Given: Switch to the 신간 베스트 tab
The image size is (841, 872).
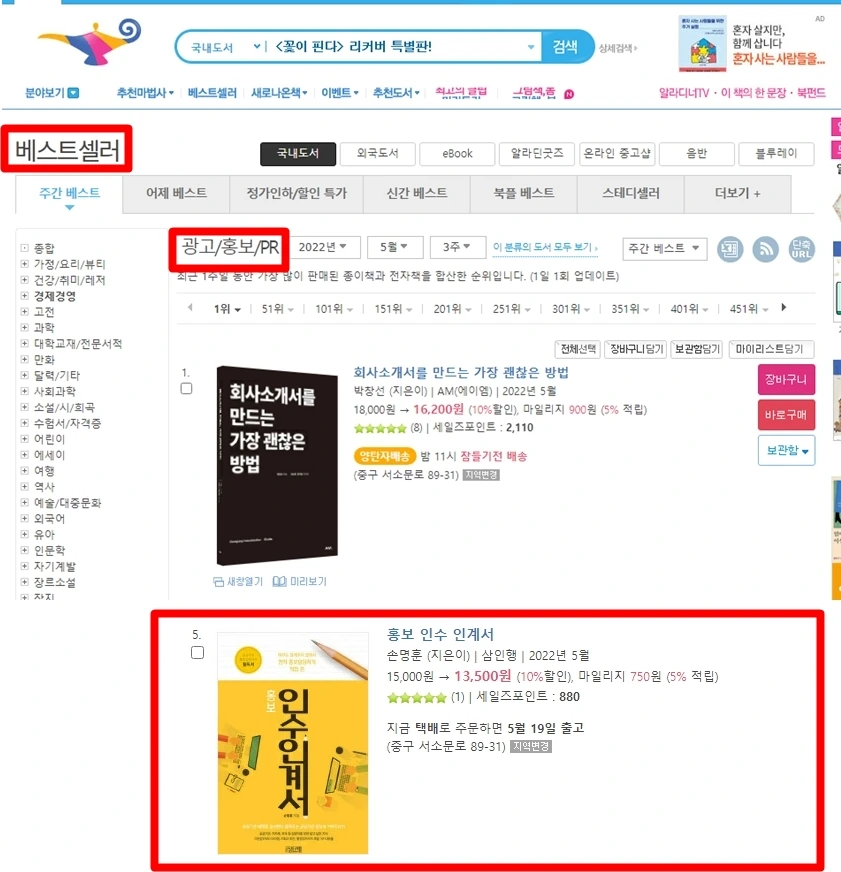Looking at the screenshot, I should pyautogui.click(x=417, y=193).
